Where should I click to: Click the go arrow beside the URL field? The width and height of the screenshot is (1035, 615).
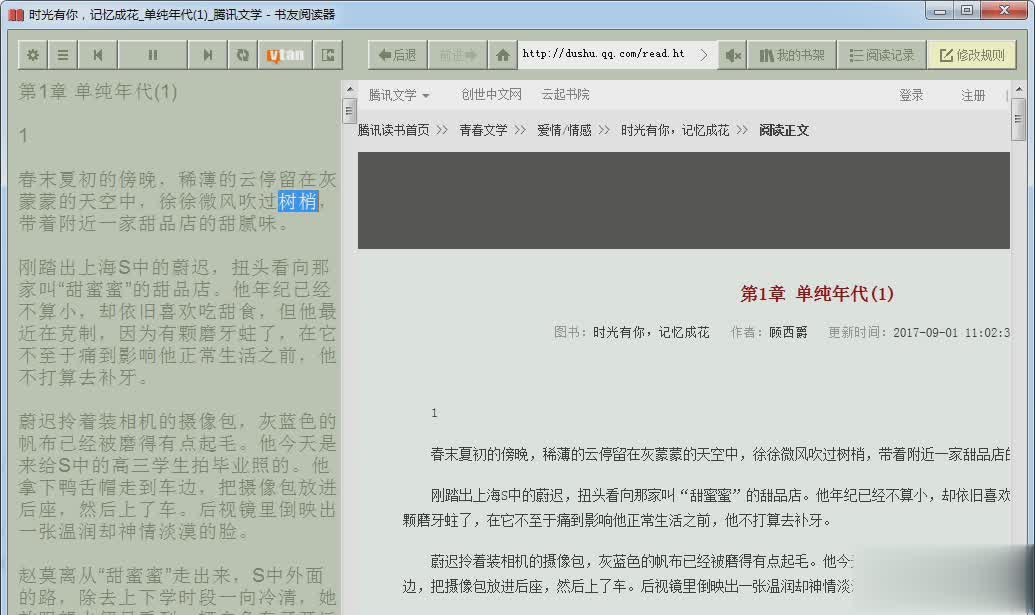tap(704, 55)
